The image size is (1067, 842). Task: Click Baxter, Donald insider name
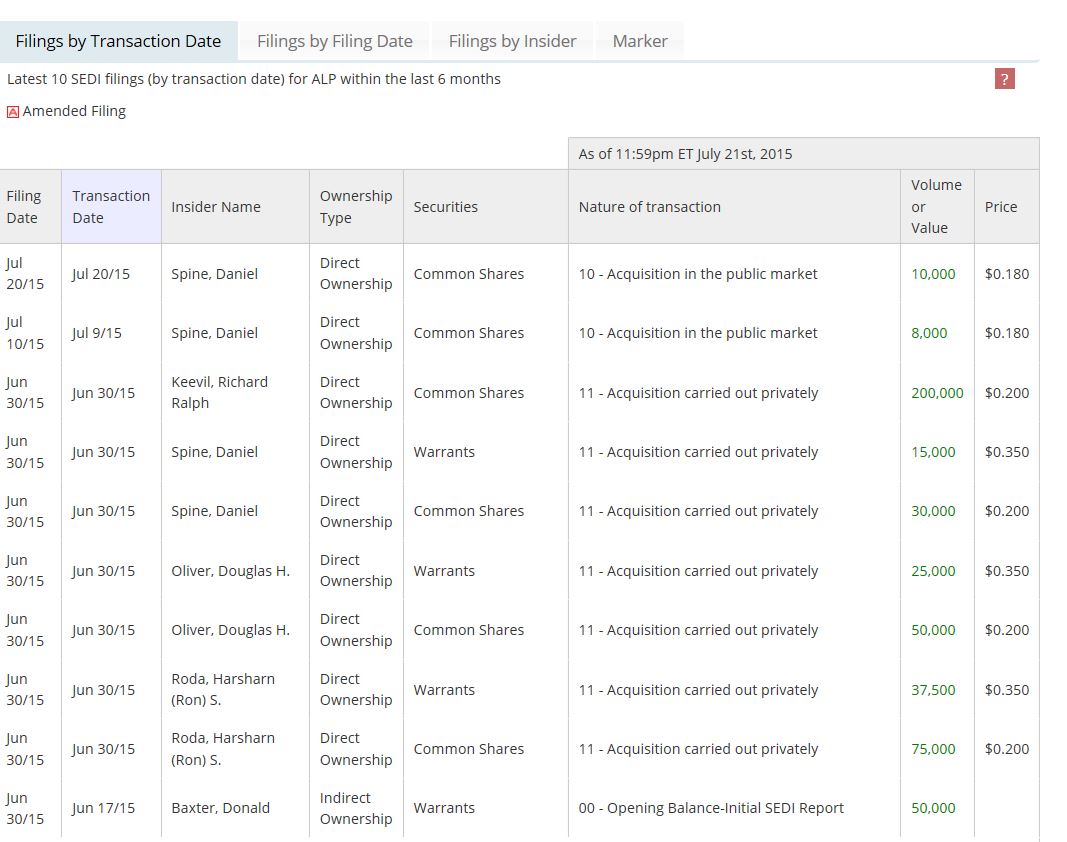pos(220,808)
